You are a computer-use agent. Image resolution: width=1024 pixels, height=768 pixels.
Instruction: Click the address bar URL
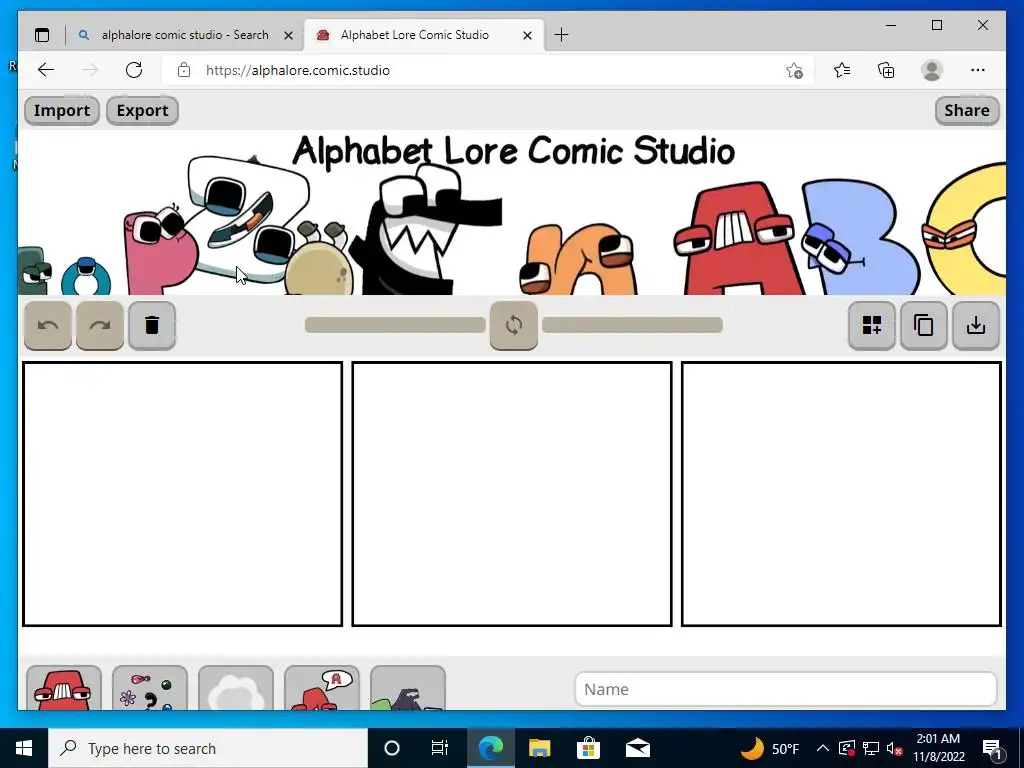point(298,71)
